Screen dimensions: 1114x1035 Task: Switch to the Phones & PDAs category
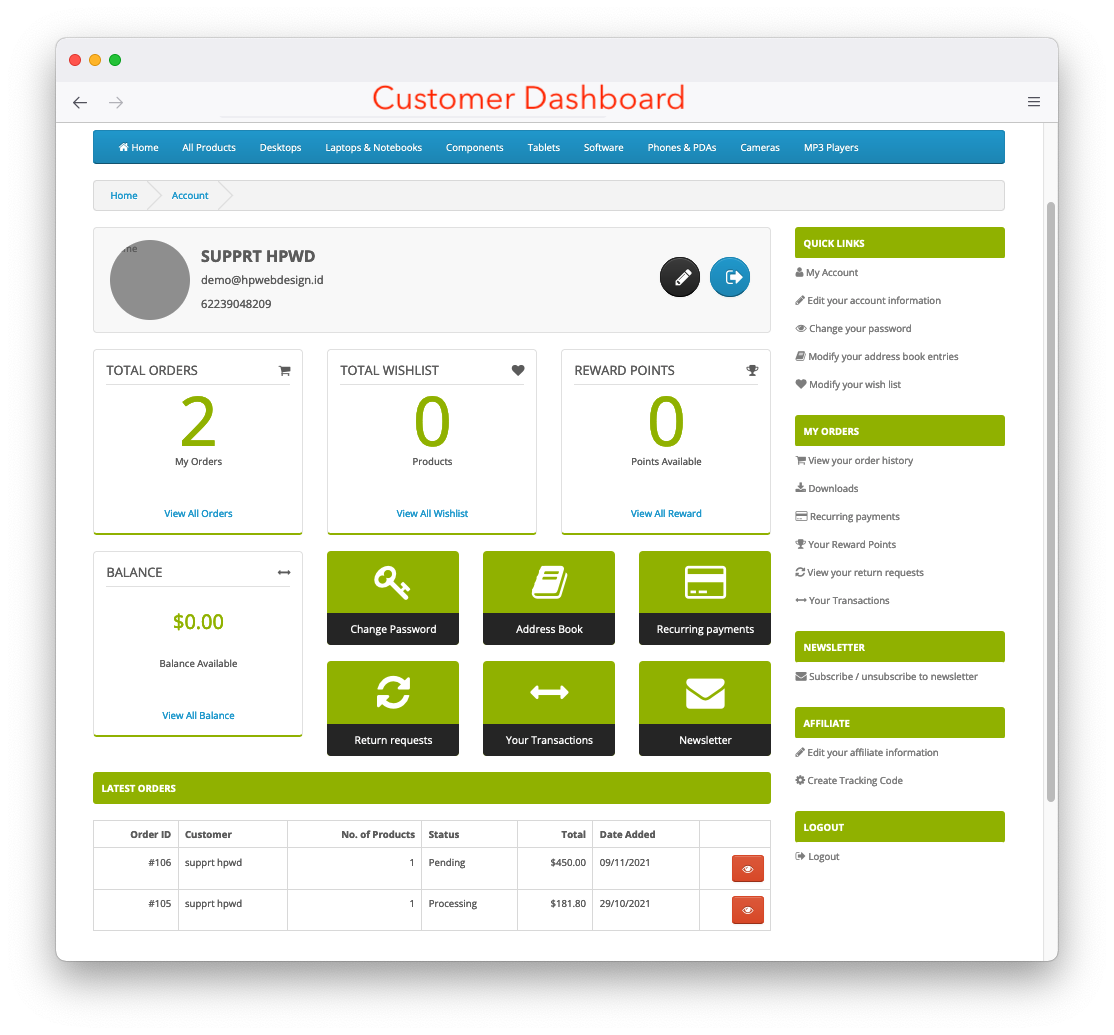(681, 147)
